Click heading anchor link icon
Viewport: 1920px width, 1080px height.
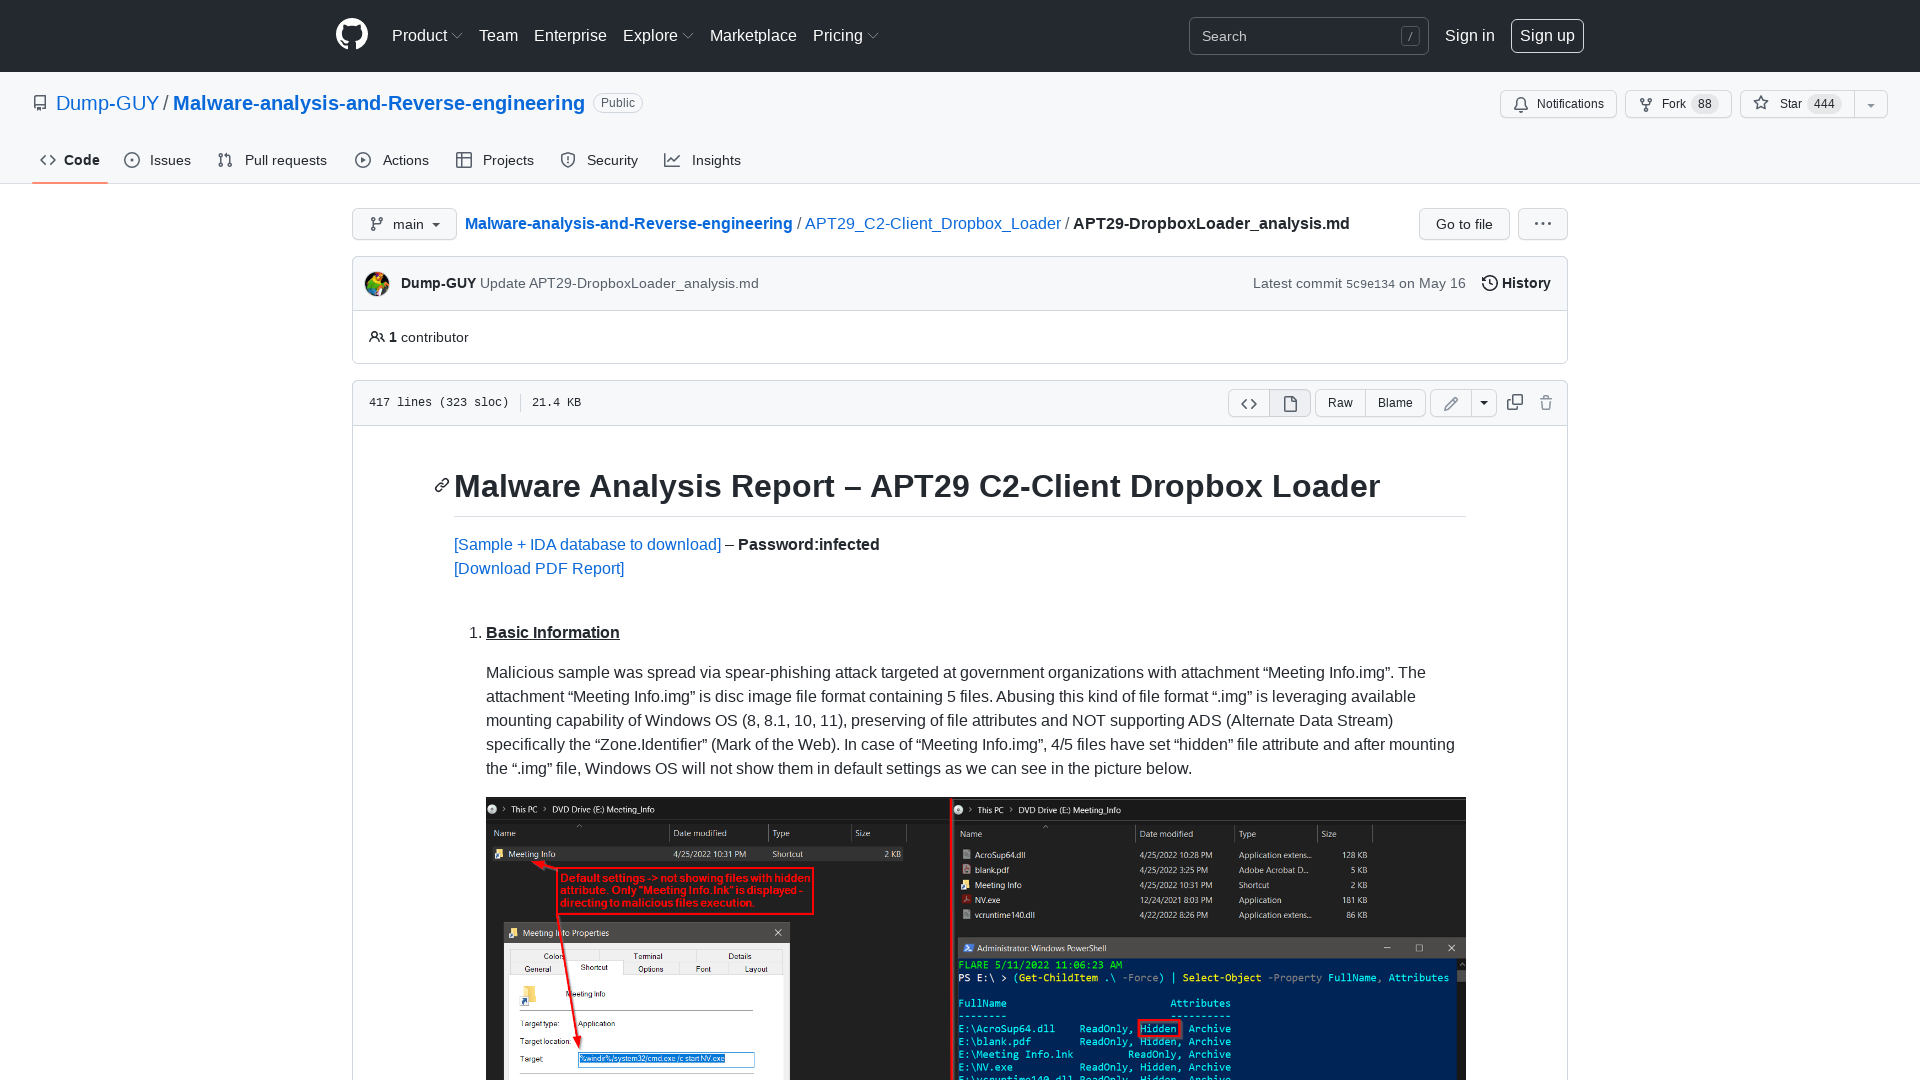(x=442, y=485)
